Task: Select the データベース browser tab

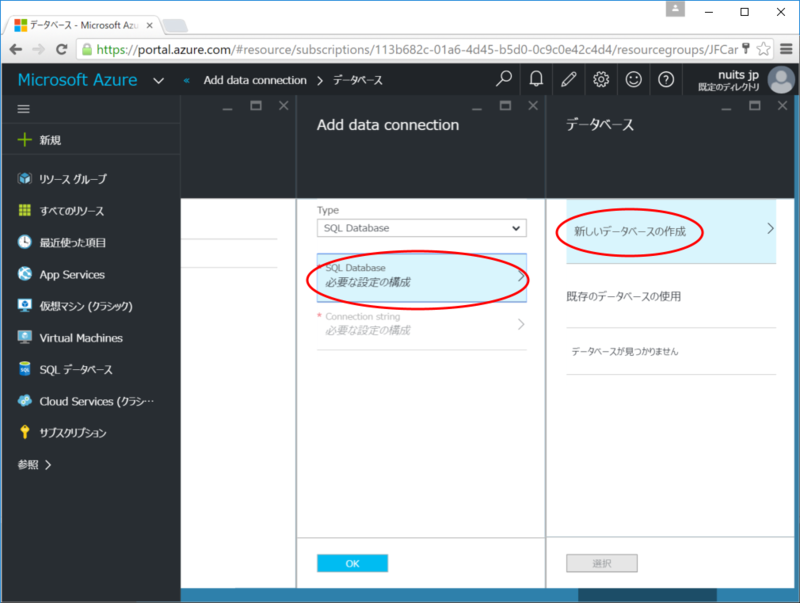Action: pos(83,25)
